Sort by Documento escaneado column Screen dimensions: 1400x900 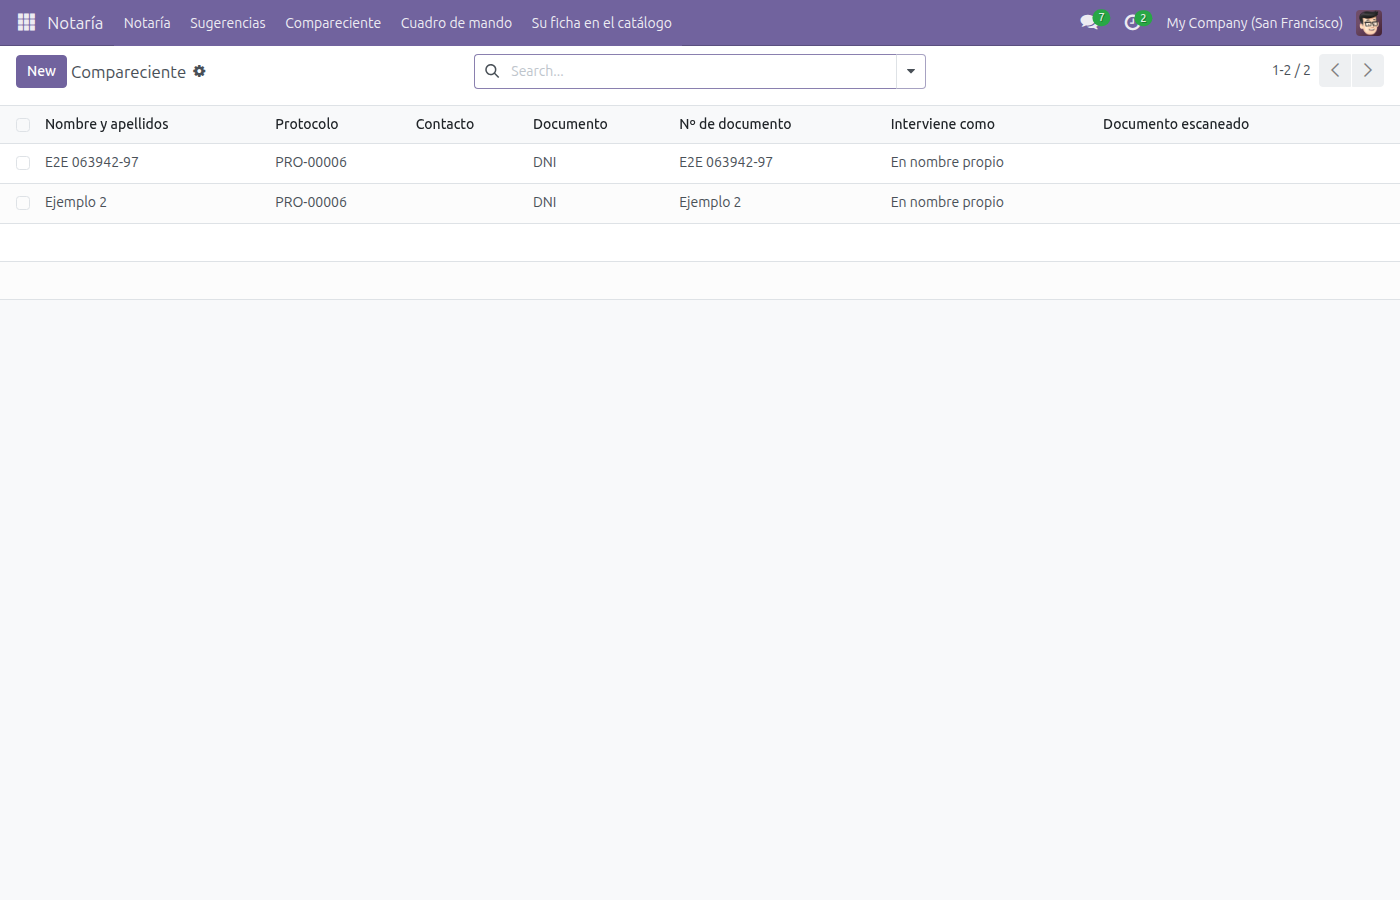(1176, 124)
